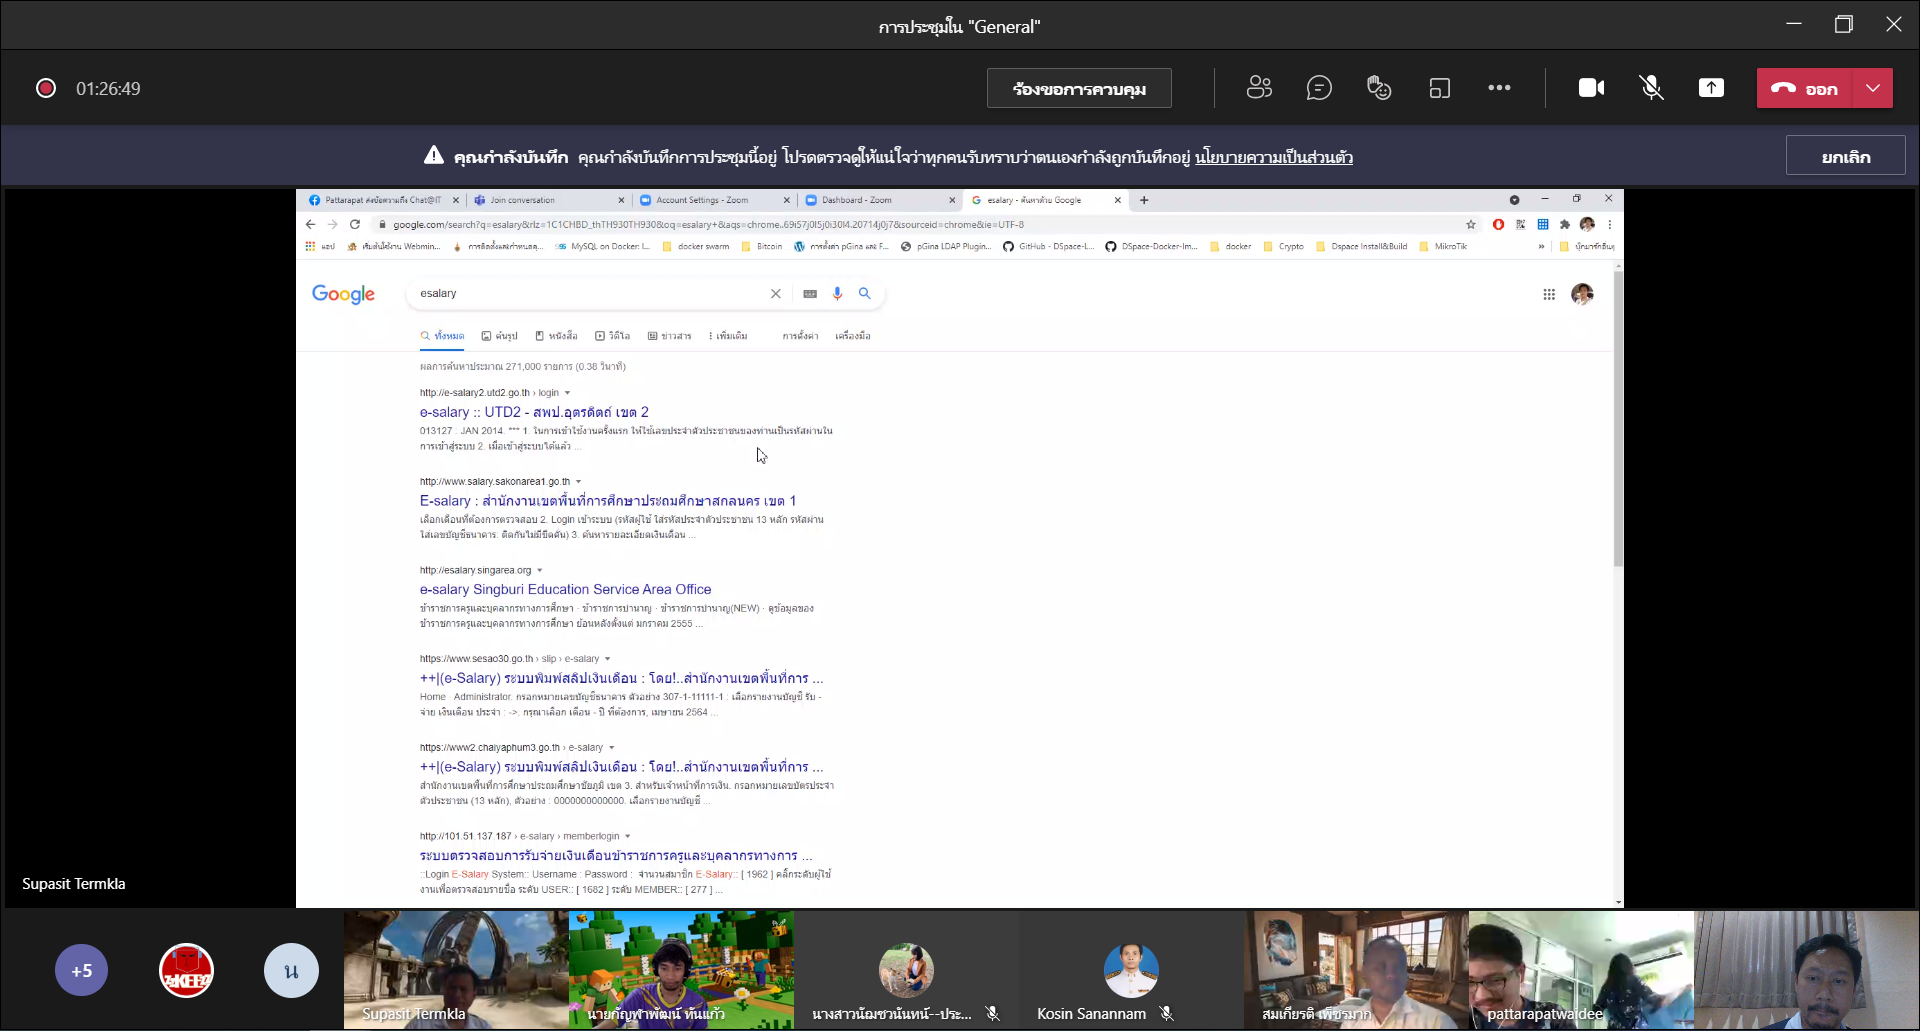The width and height of the screenshot is (1920, 1031).
Task: Expand the leave options dropdown arrow
Action: click(x=1873, y=88)
